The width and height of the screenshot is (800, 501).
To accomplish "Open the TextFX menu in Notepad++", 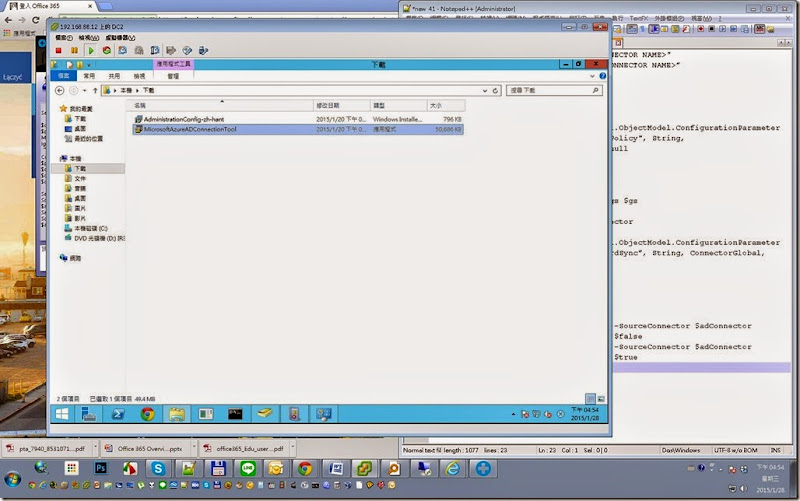I will (639, 18).
